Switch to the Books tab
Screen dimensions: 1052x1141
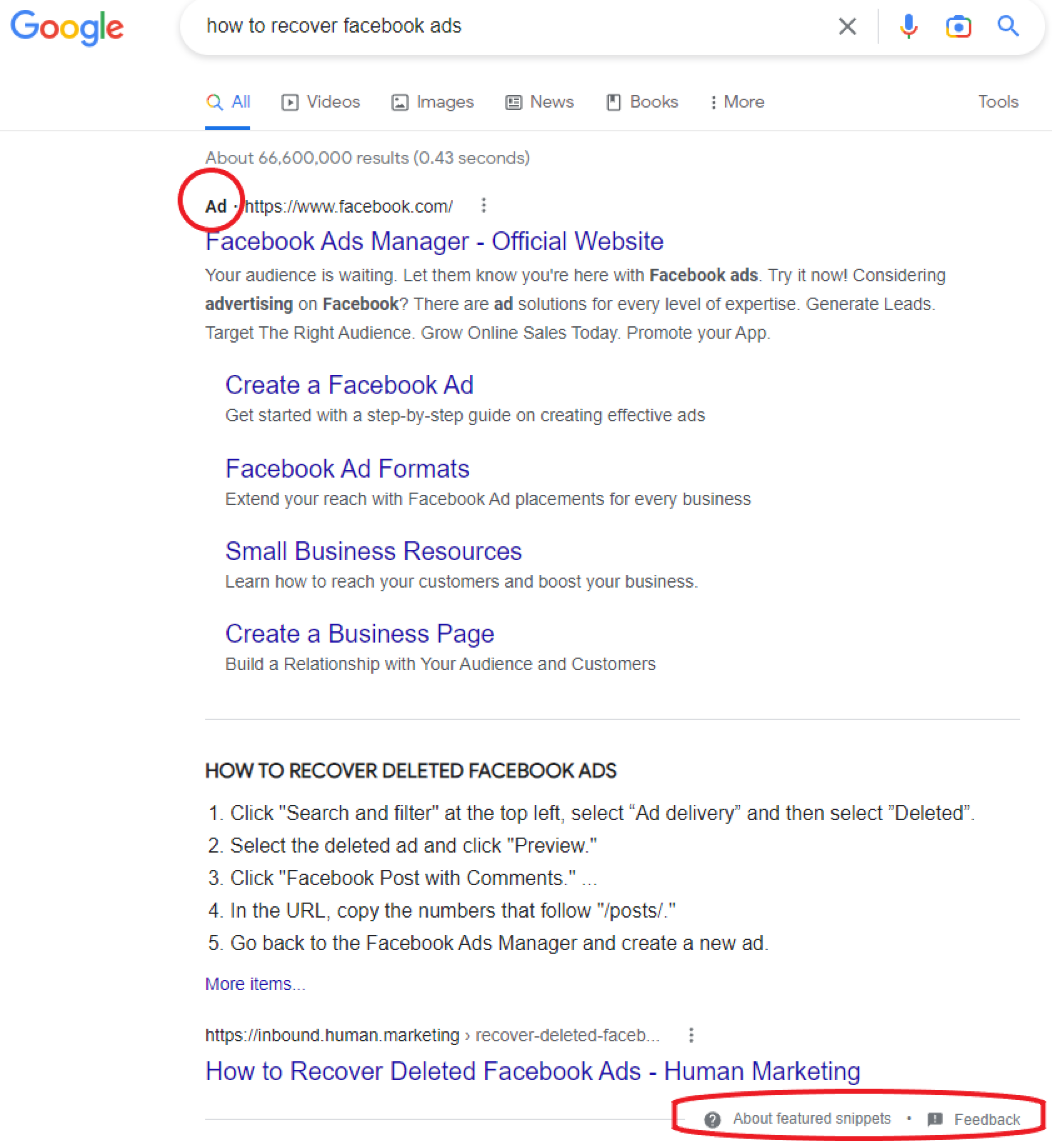click(x=642, y=102)
